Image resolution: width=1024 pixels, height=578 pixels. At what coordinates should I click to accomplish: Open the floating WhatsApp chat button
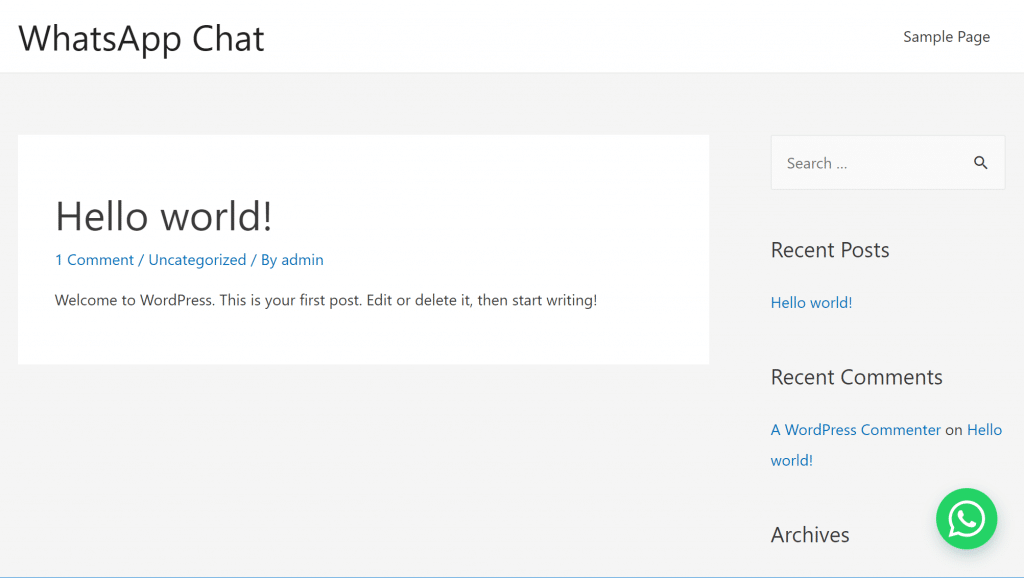click(966, 519)
